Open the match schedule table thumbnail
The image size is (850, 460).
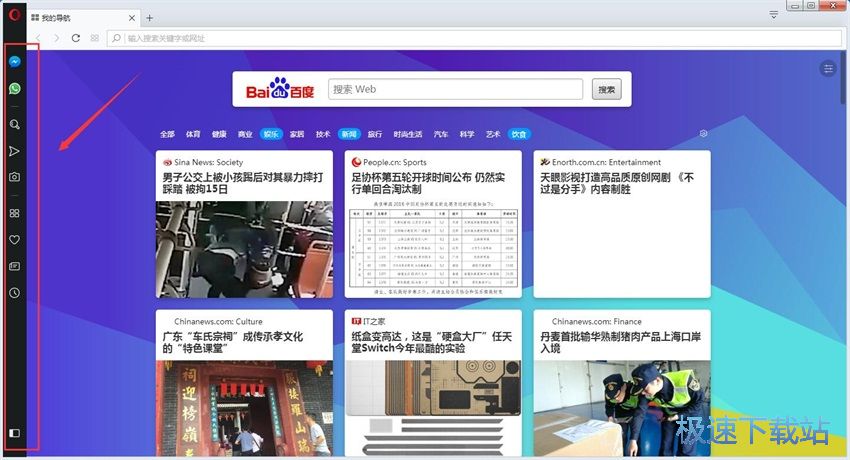[x=433, y=249]
